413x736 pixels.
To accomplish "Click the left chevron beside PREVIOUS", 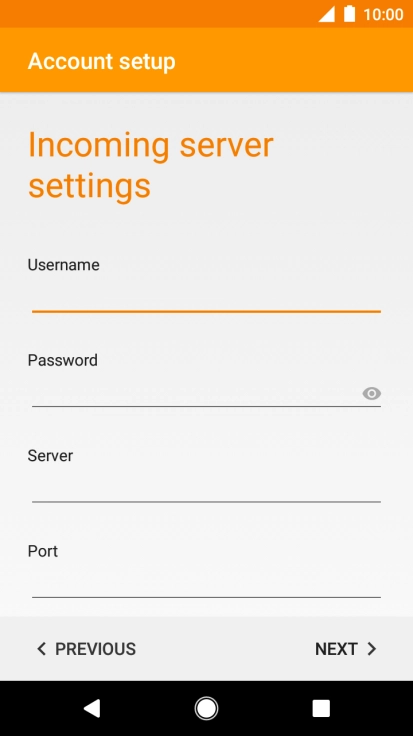I will (41, 649).
